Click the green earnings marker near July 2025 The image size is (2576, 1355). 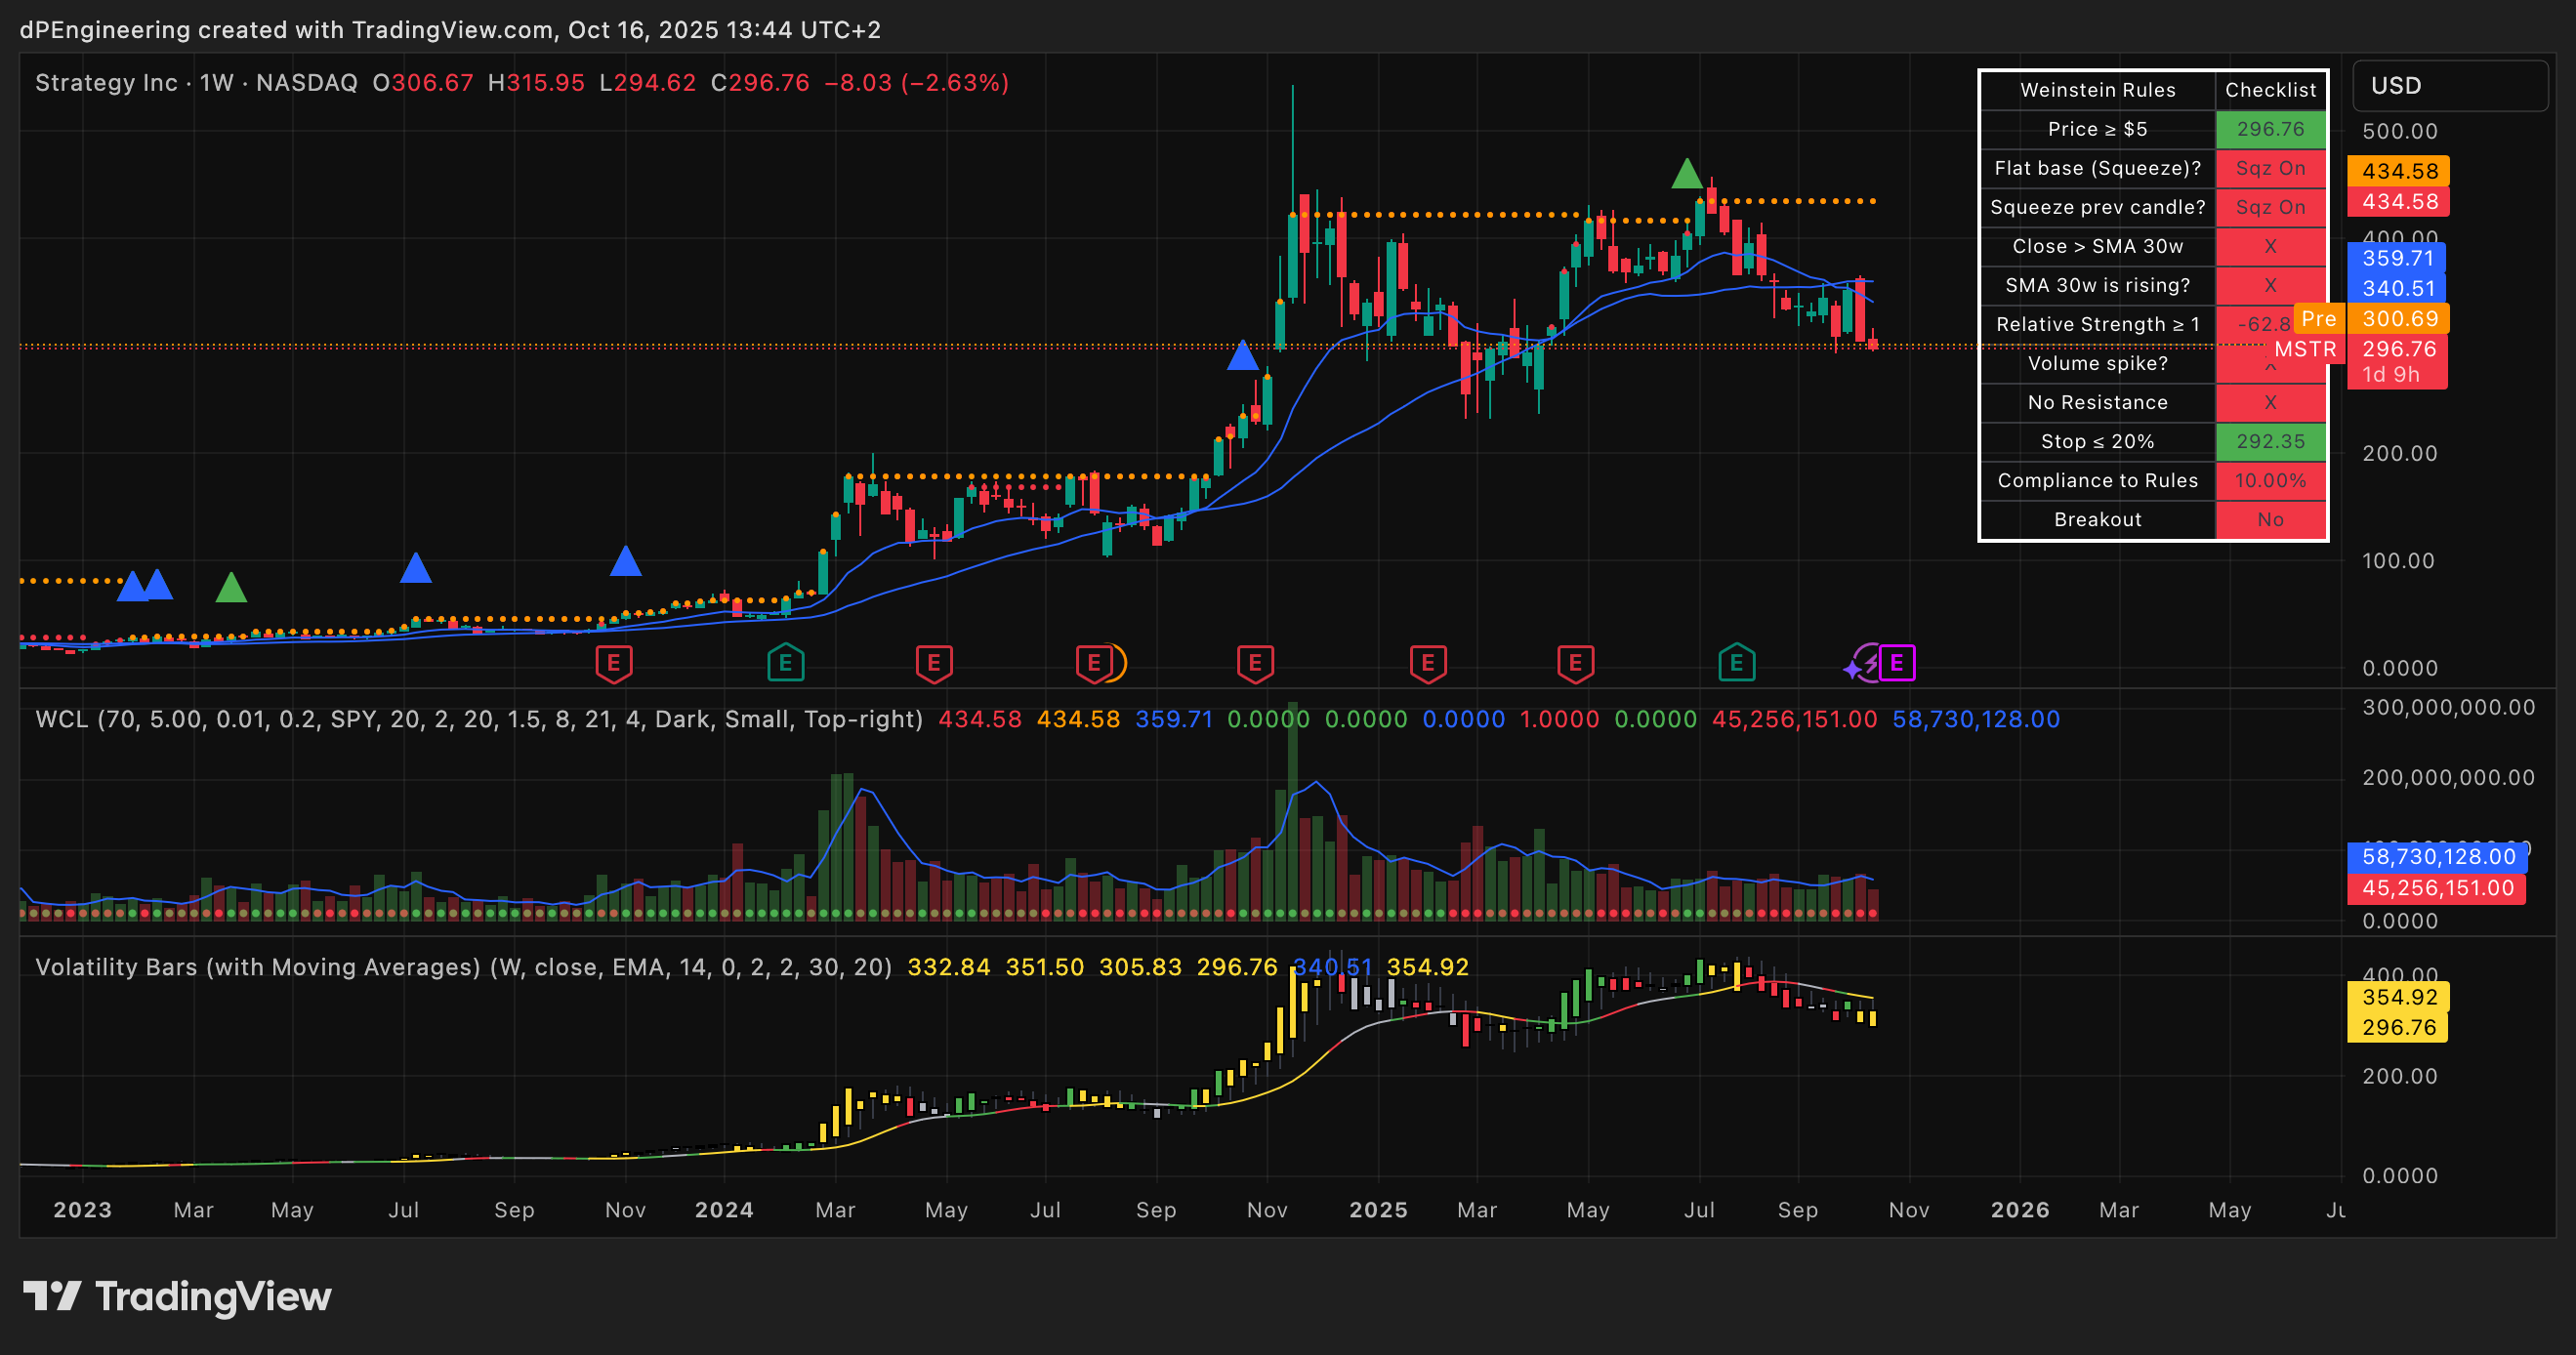1737,663
